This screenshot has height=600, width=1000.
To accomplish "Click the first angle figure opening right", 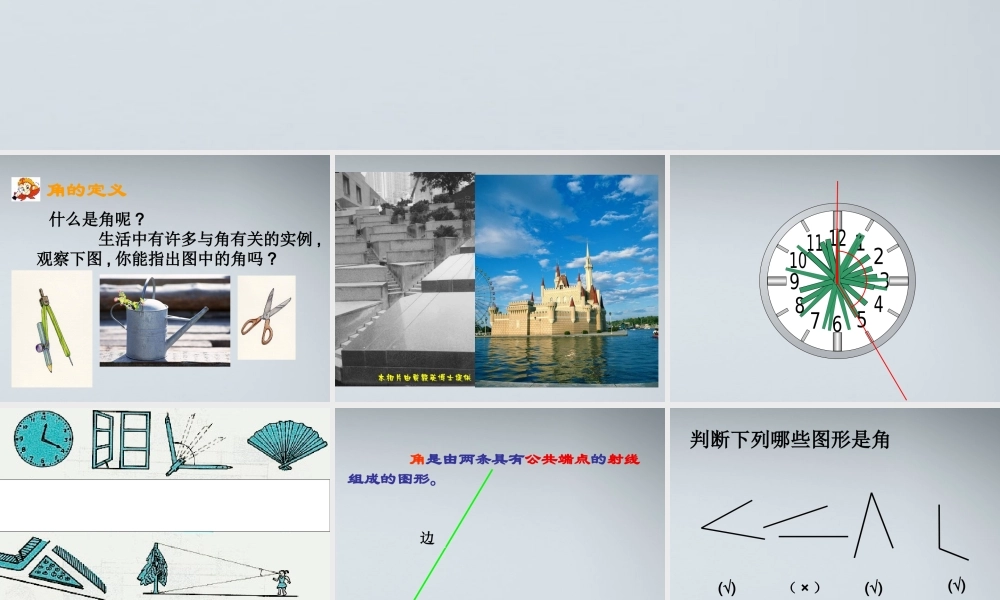I will [x=732, y=520].
